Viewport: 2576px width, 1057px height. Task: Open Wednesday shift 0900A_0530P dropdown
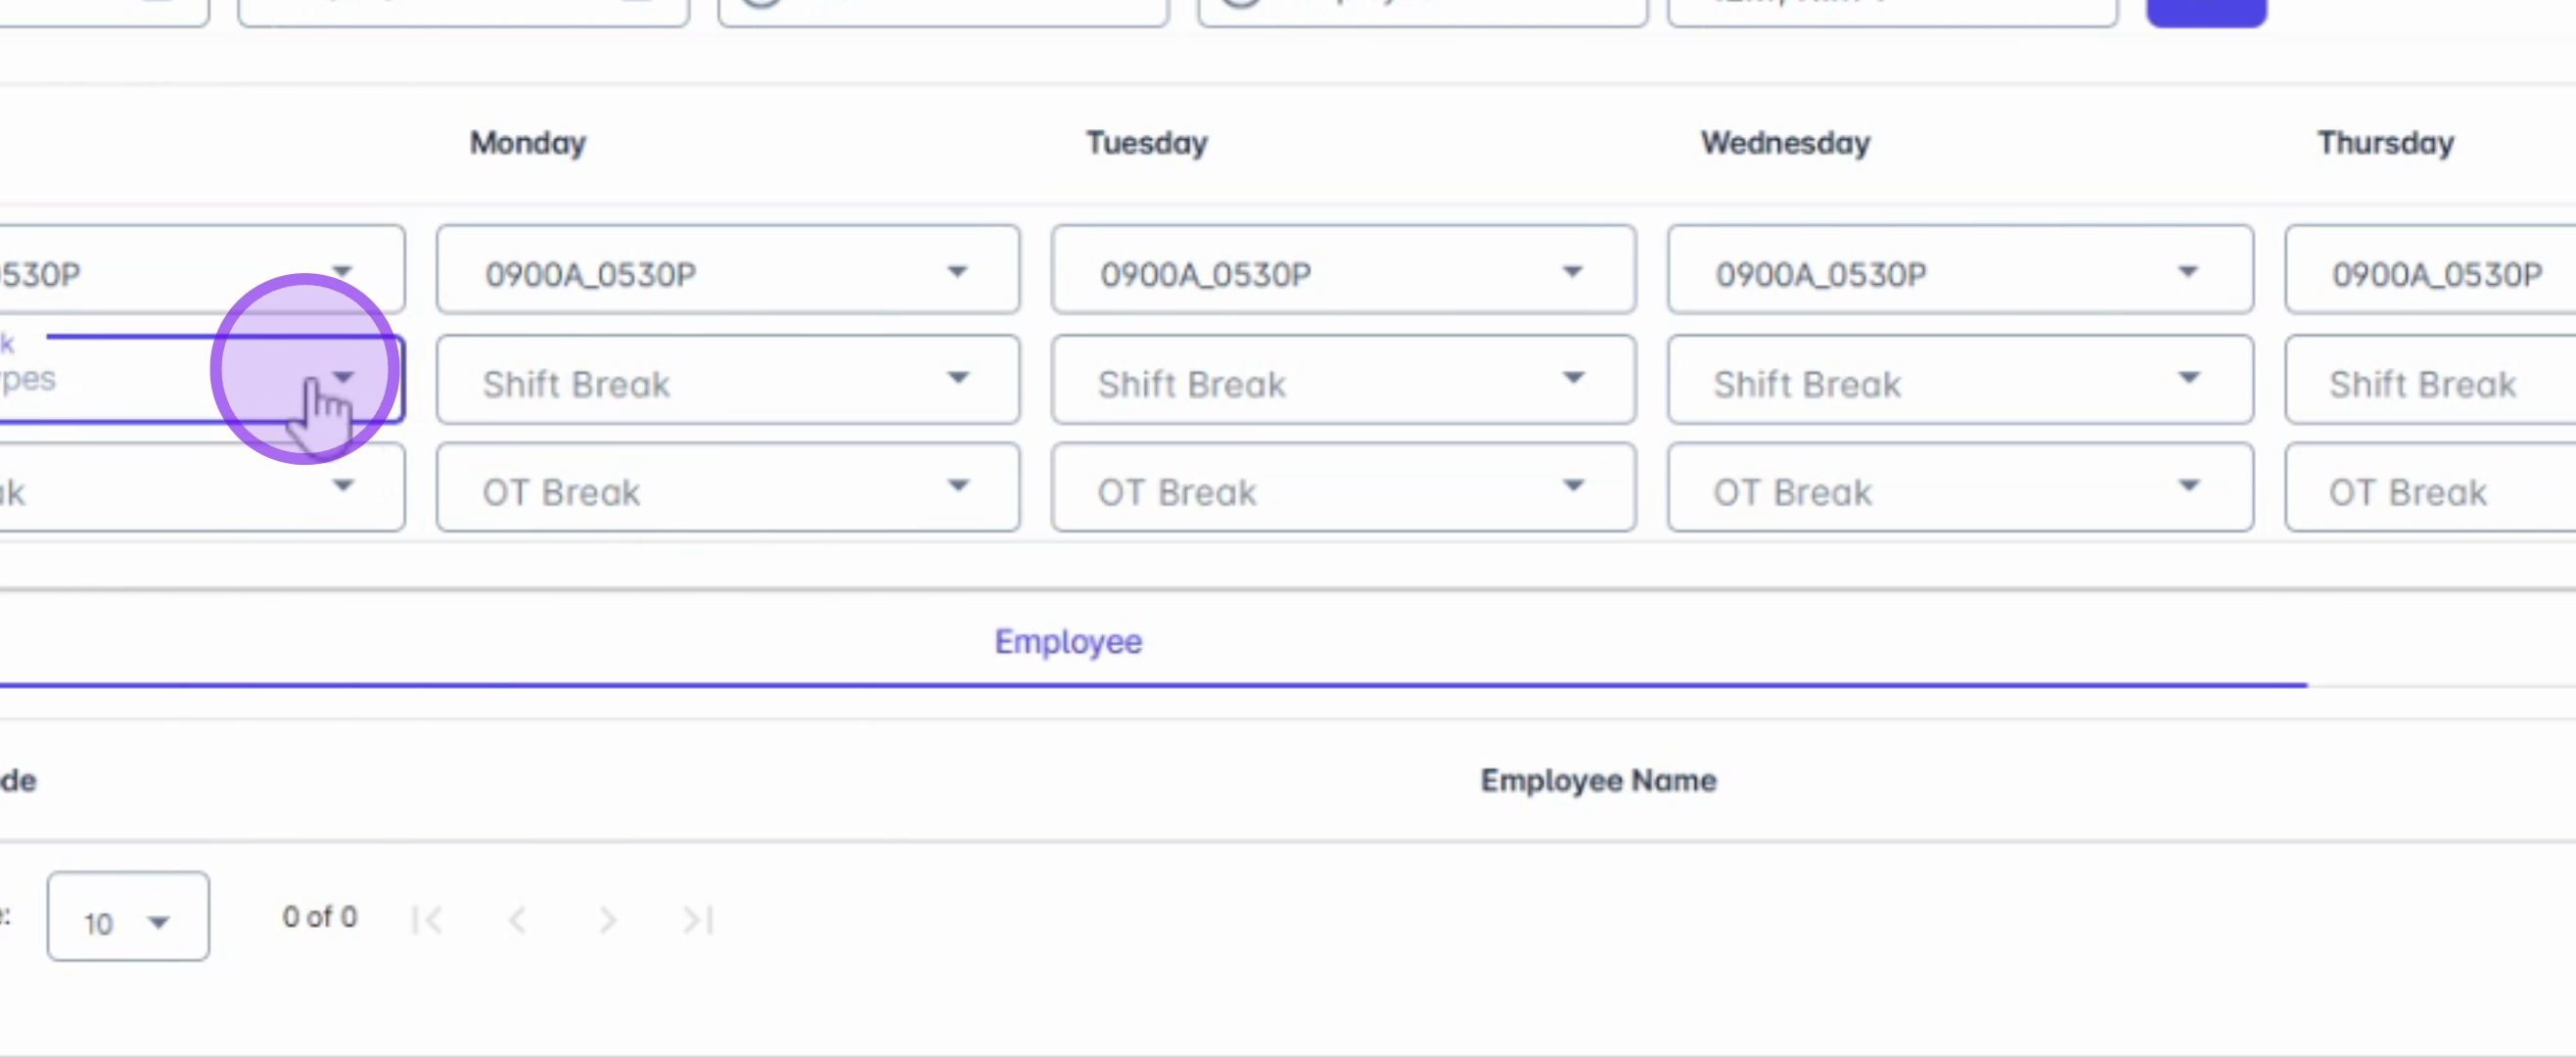[x=1958, y=271]
